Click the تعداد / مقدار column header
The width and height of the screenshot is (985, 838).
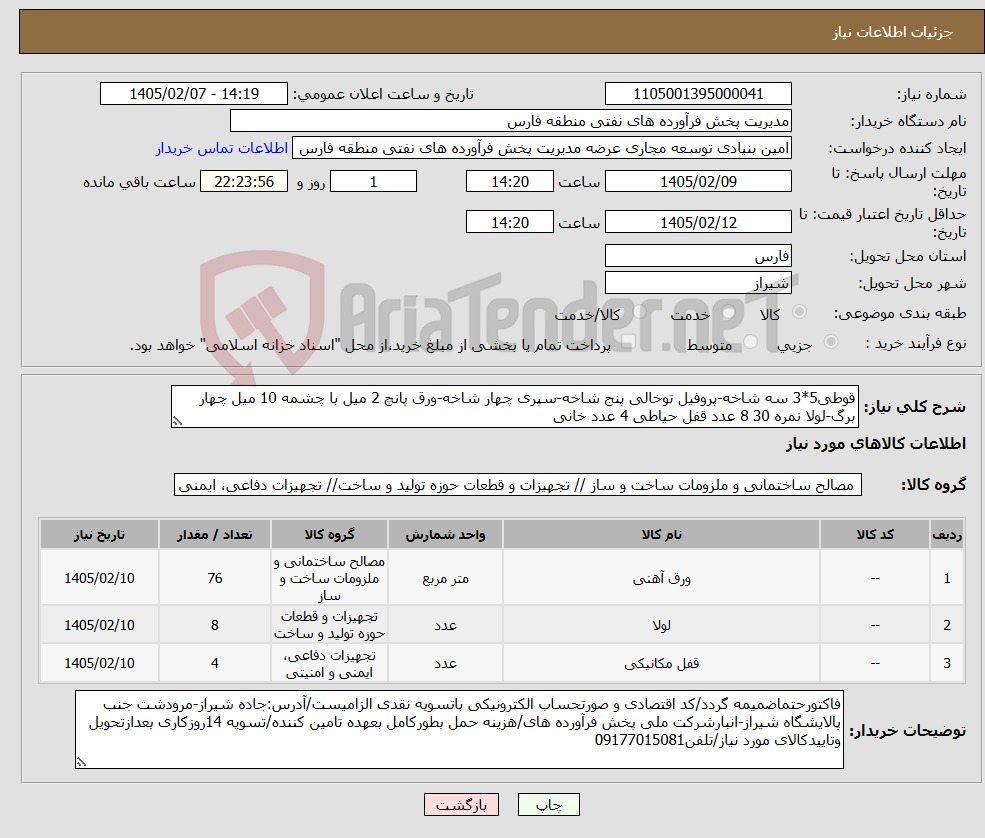tap(215, 535)
